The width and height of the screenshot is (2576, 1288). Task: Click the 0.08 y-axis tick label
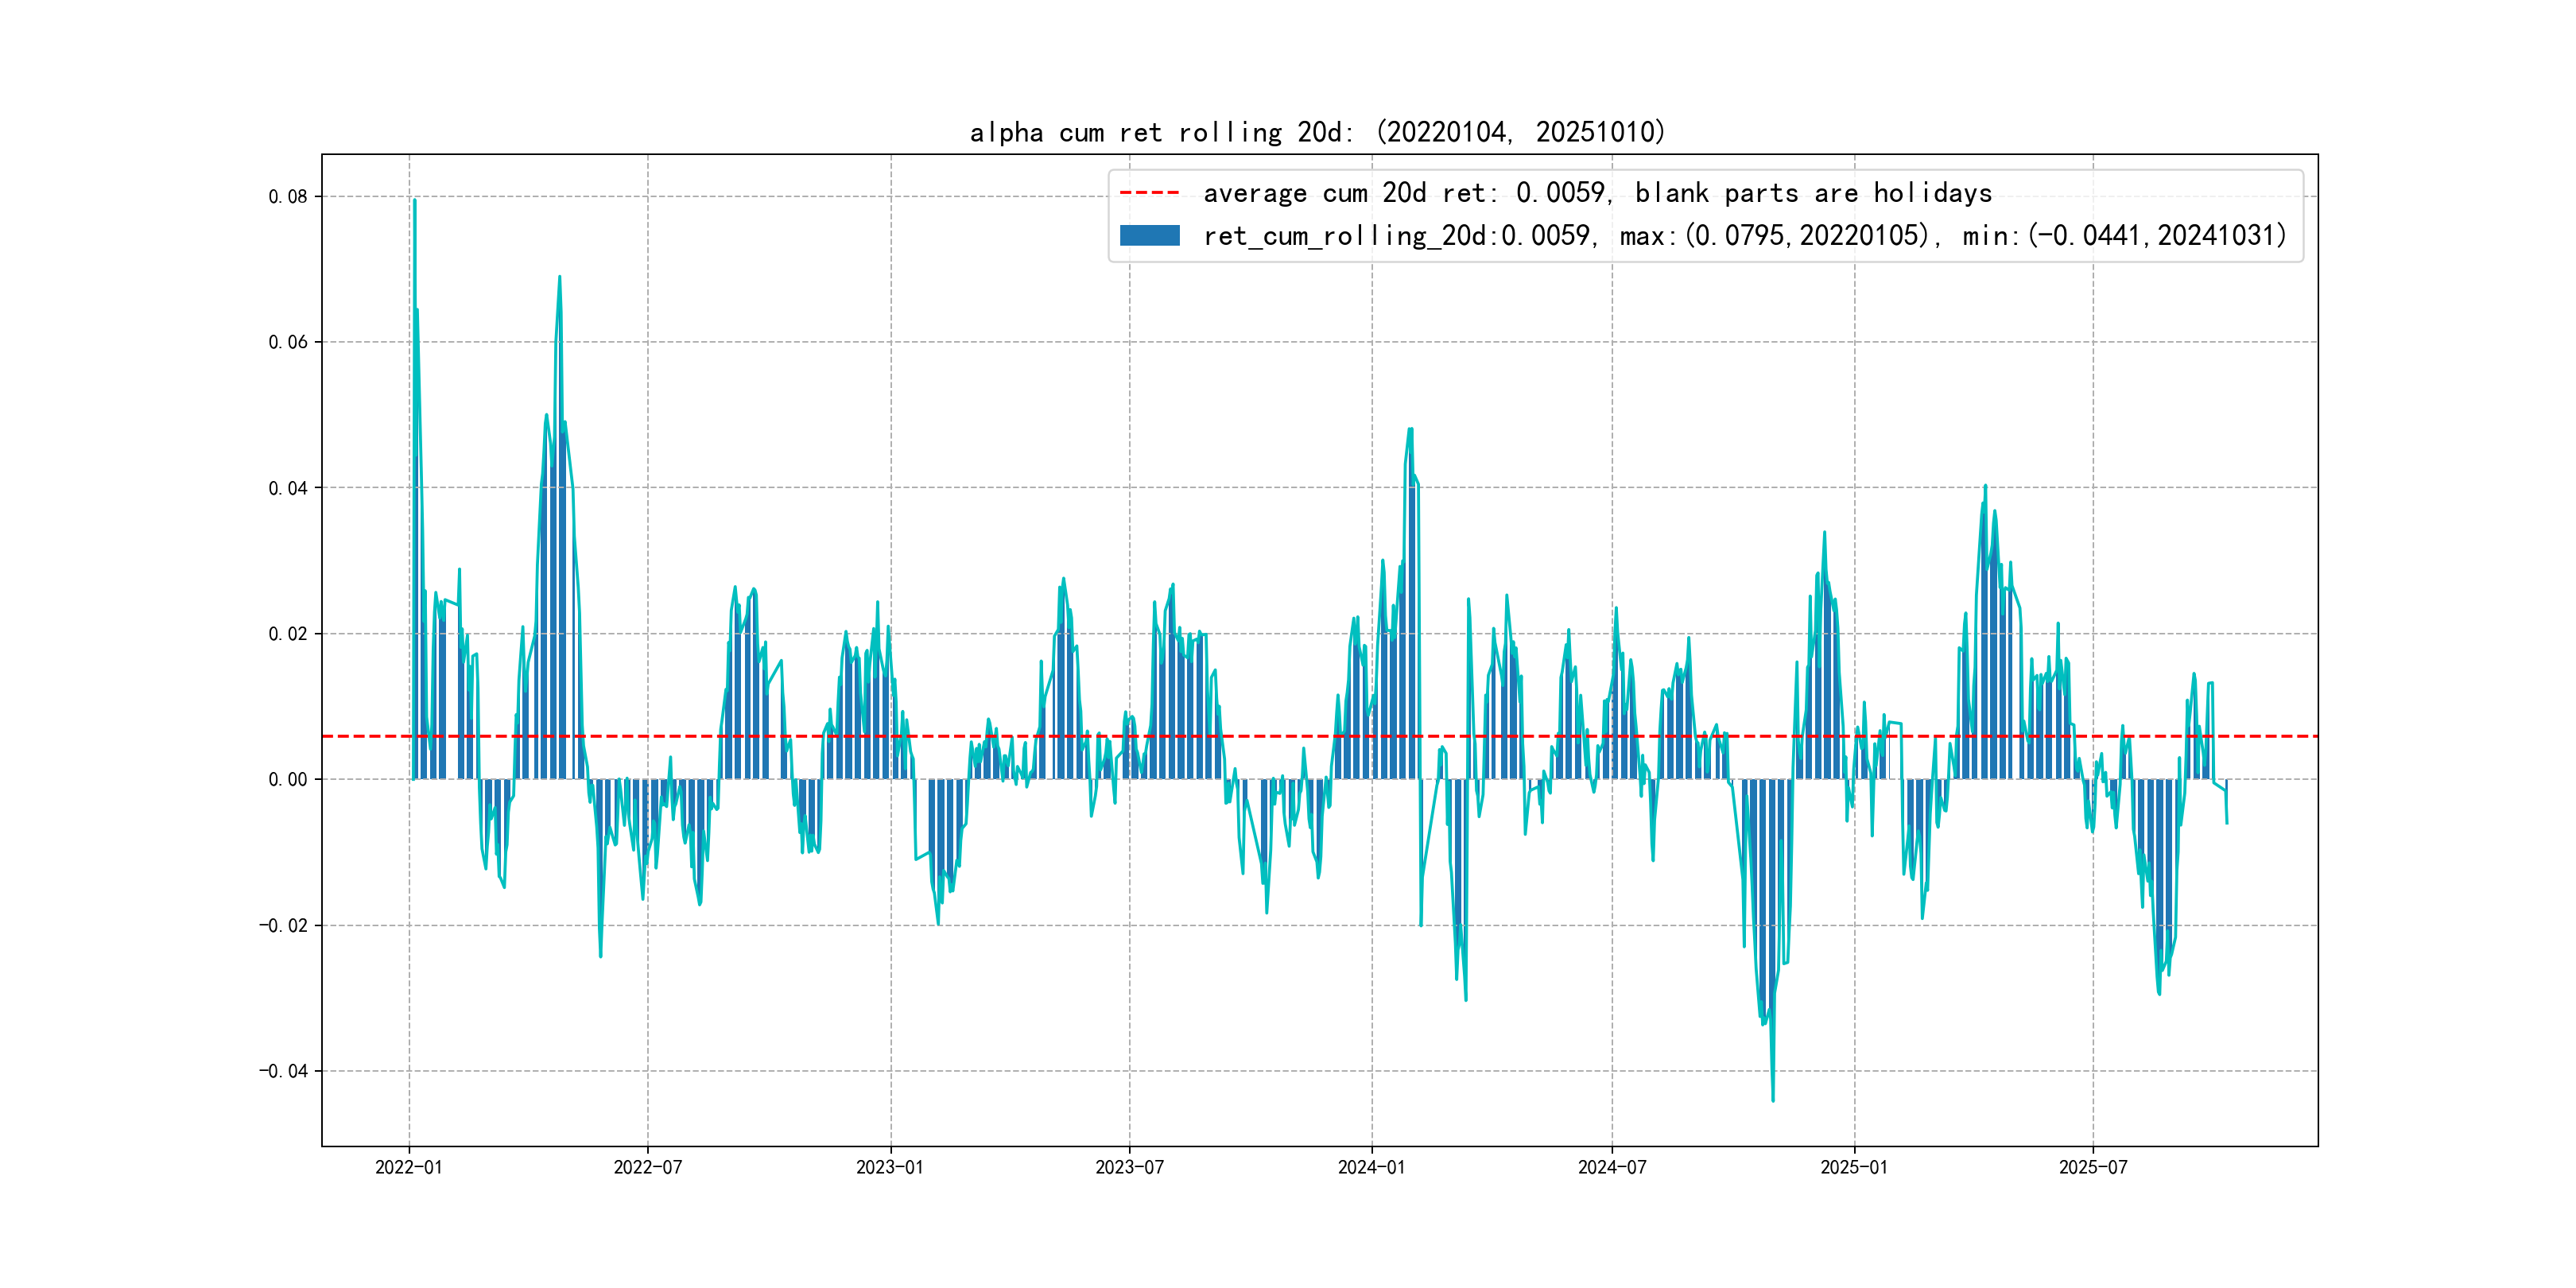(x=288, y=197)
